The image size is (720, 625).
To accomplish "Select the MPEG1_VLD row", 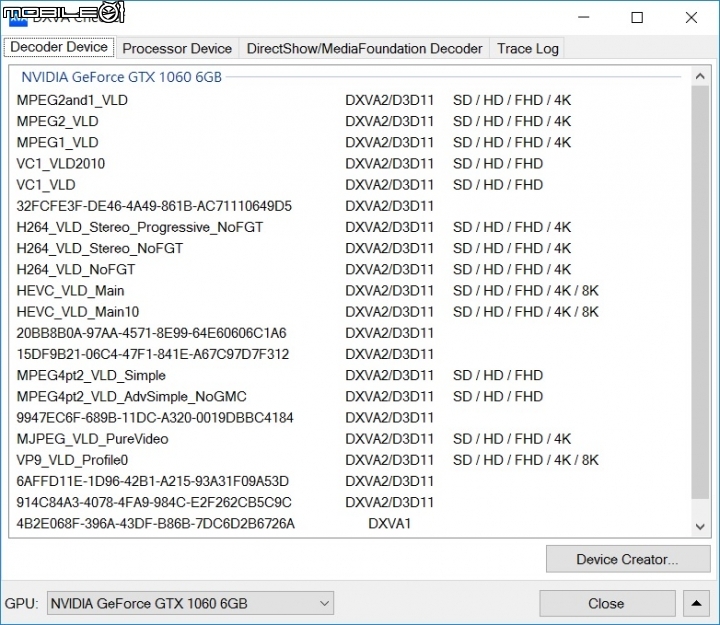I will point(349,142).
